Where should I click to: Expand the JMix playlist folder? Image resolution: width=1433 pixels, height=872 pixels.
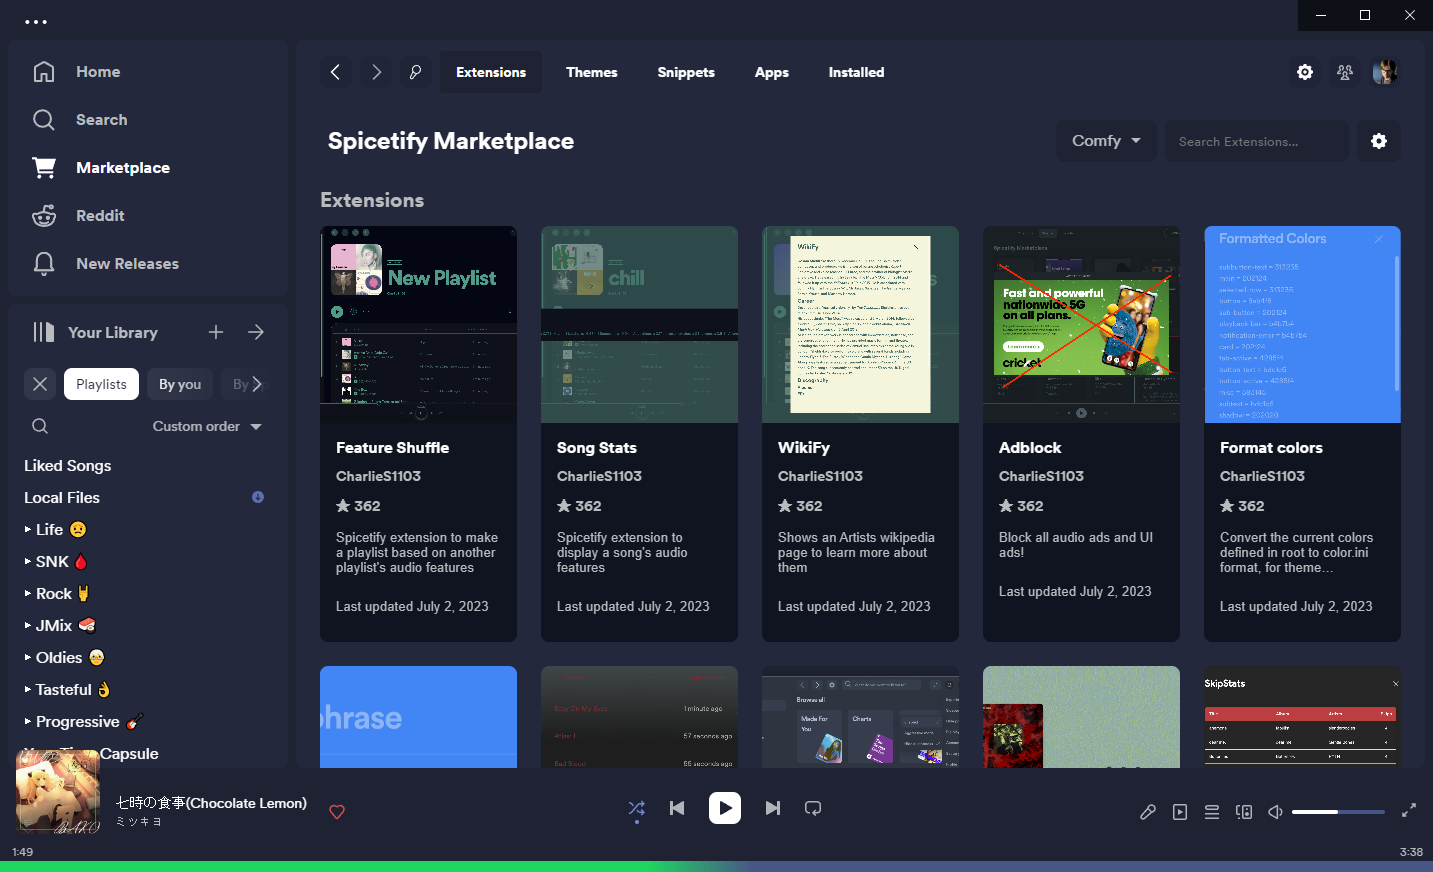(28, 626)
